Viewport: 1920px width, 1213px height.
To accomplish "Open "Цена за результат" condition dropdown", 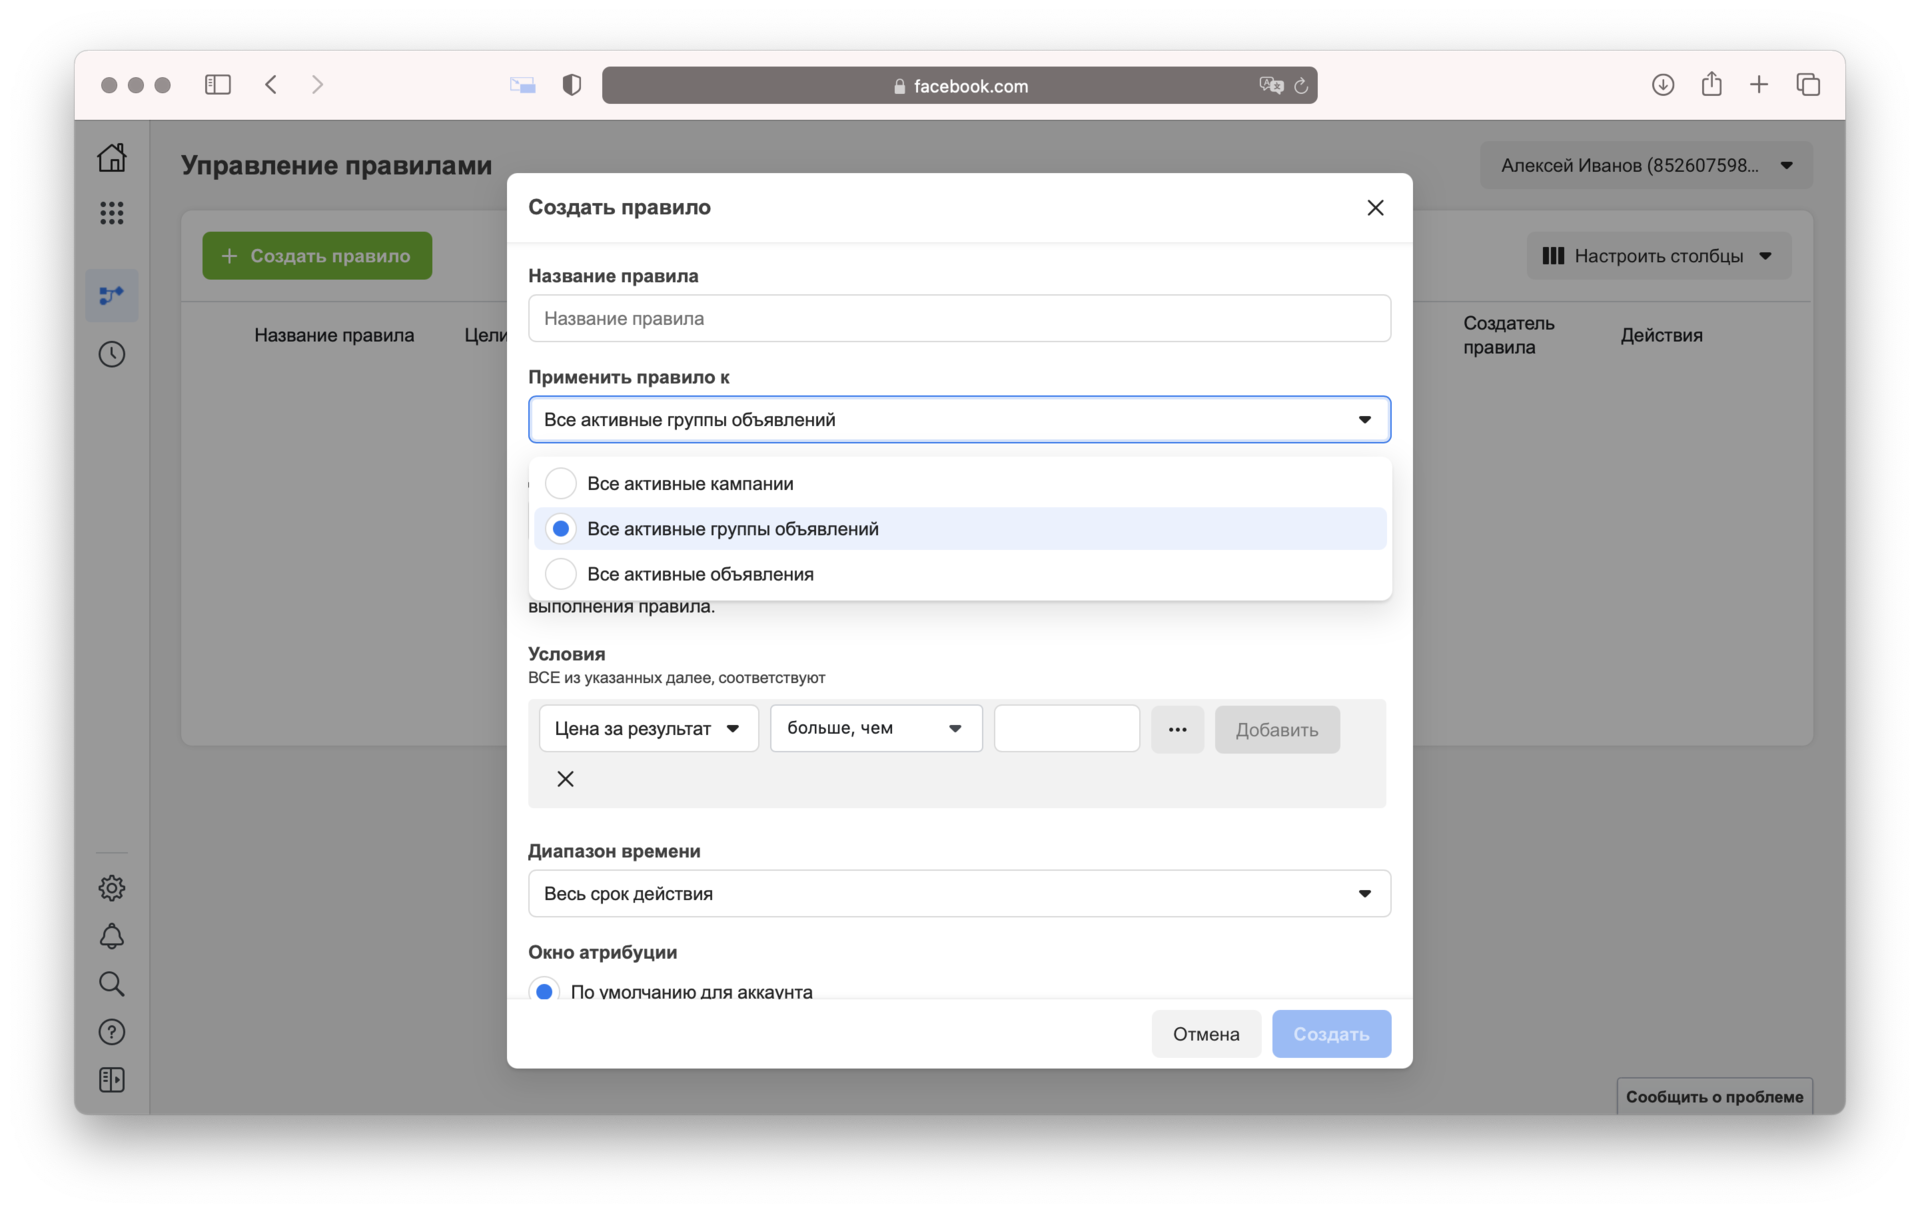I will pos(648,729).
